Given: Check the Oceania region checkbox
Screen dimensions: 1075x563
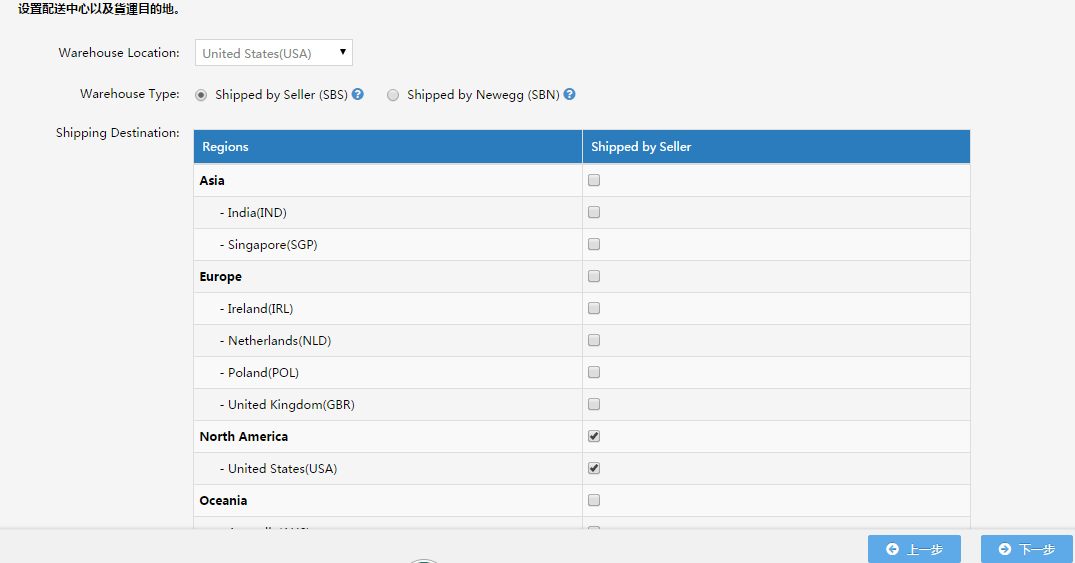Looking at the screenshot, I should pyautogui.click(x=594, y=501).
